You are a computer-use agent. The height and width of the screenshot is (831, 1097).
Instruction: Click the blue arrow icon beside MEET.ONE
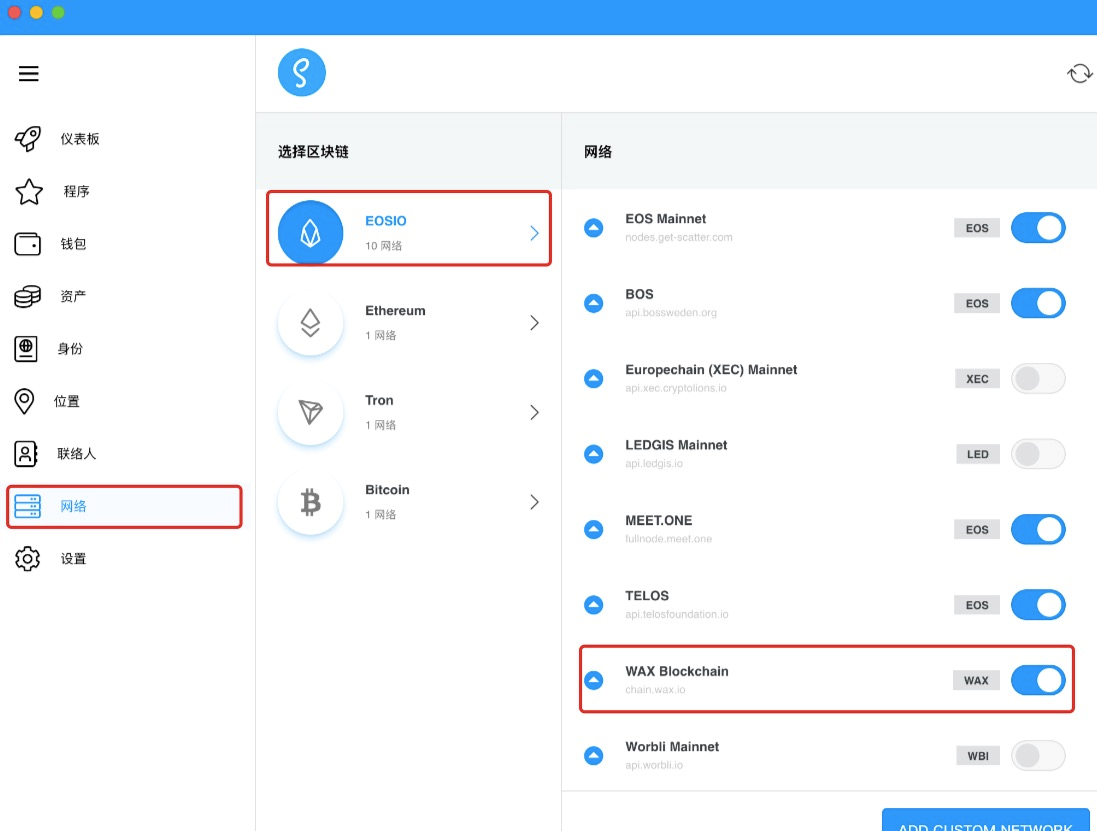pyautogui.click(x=593, y=530)
